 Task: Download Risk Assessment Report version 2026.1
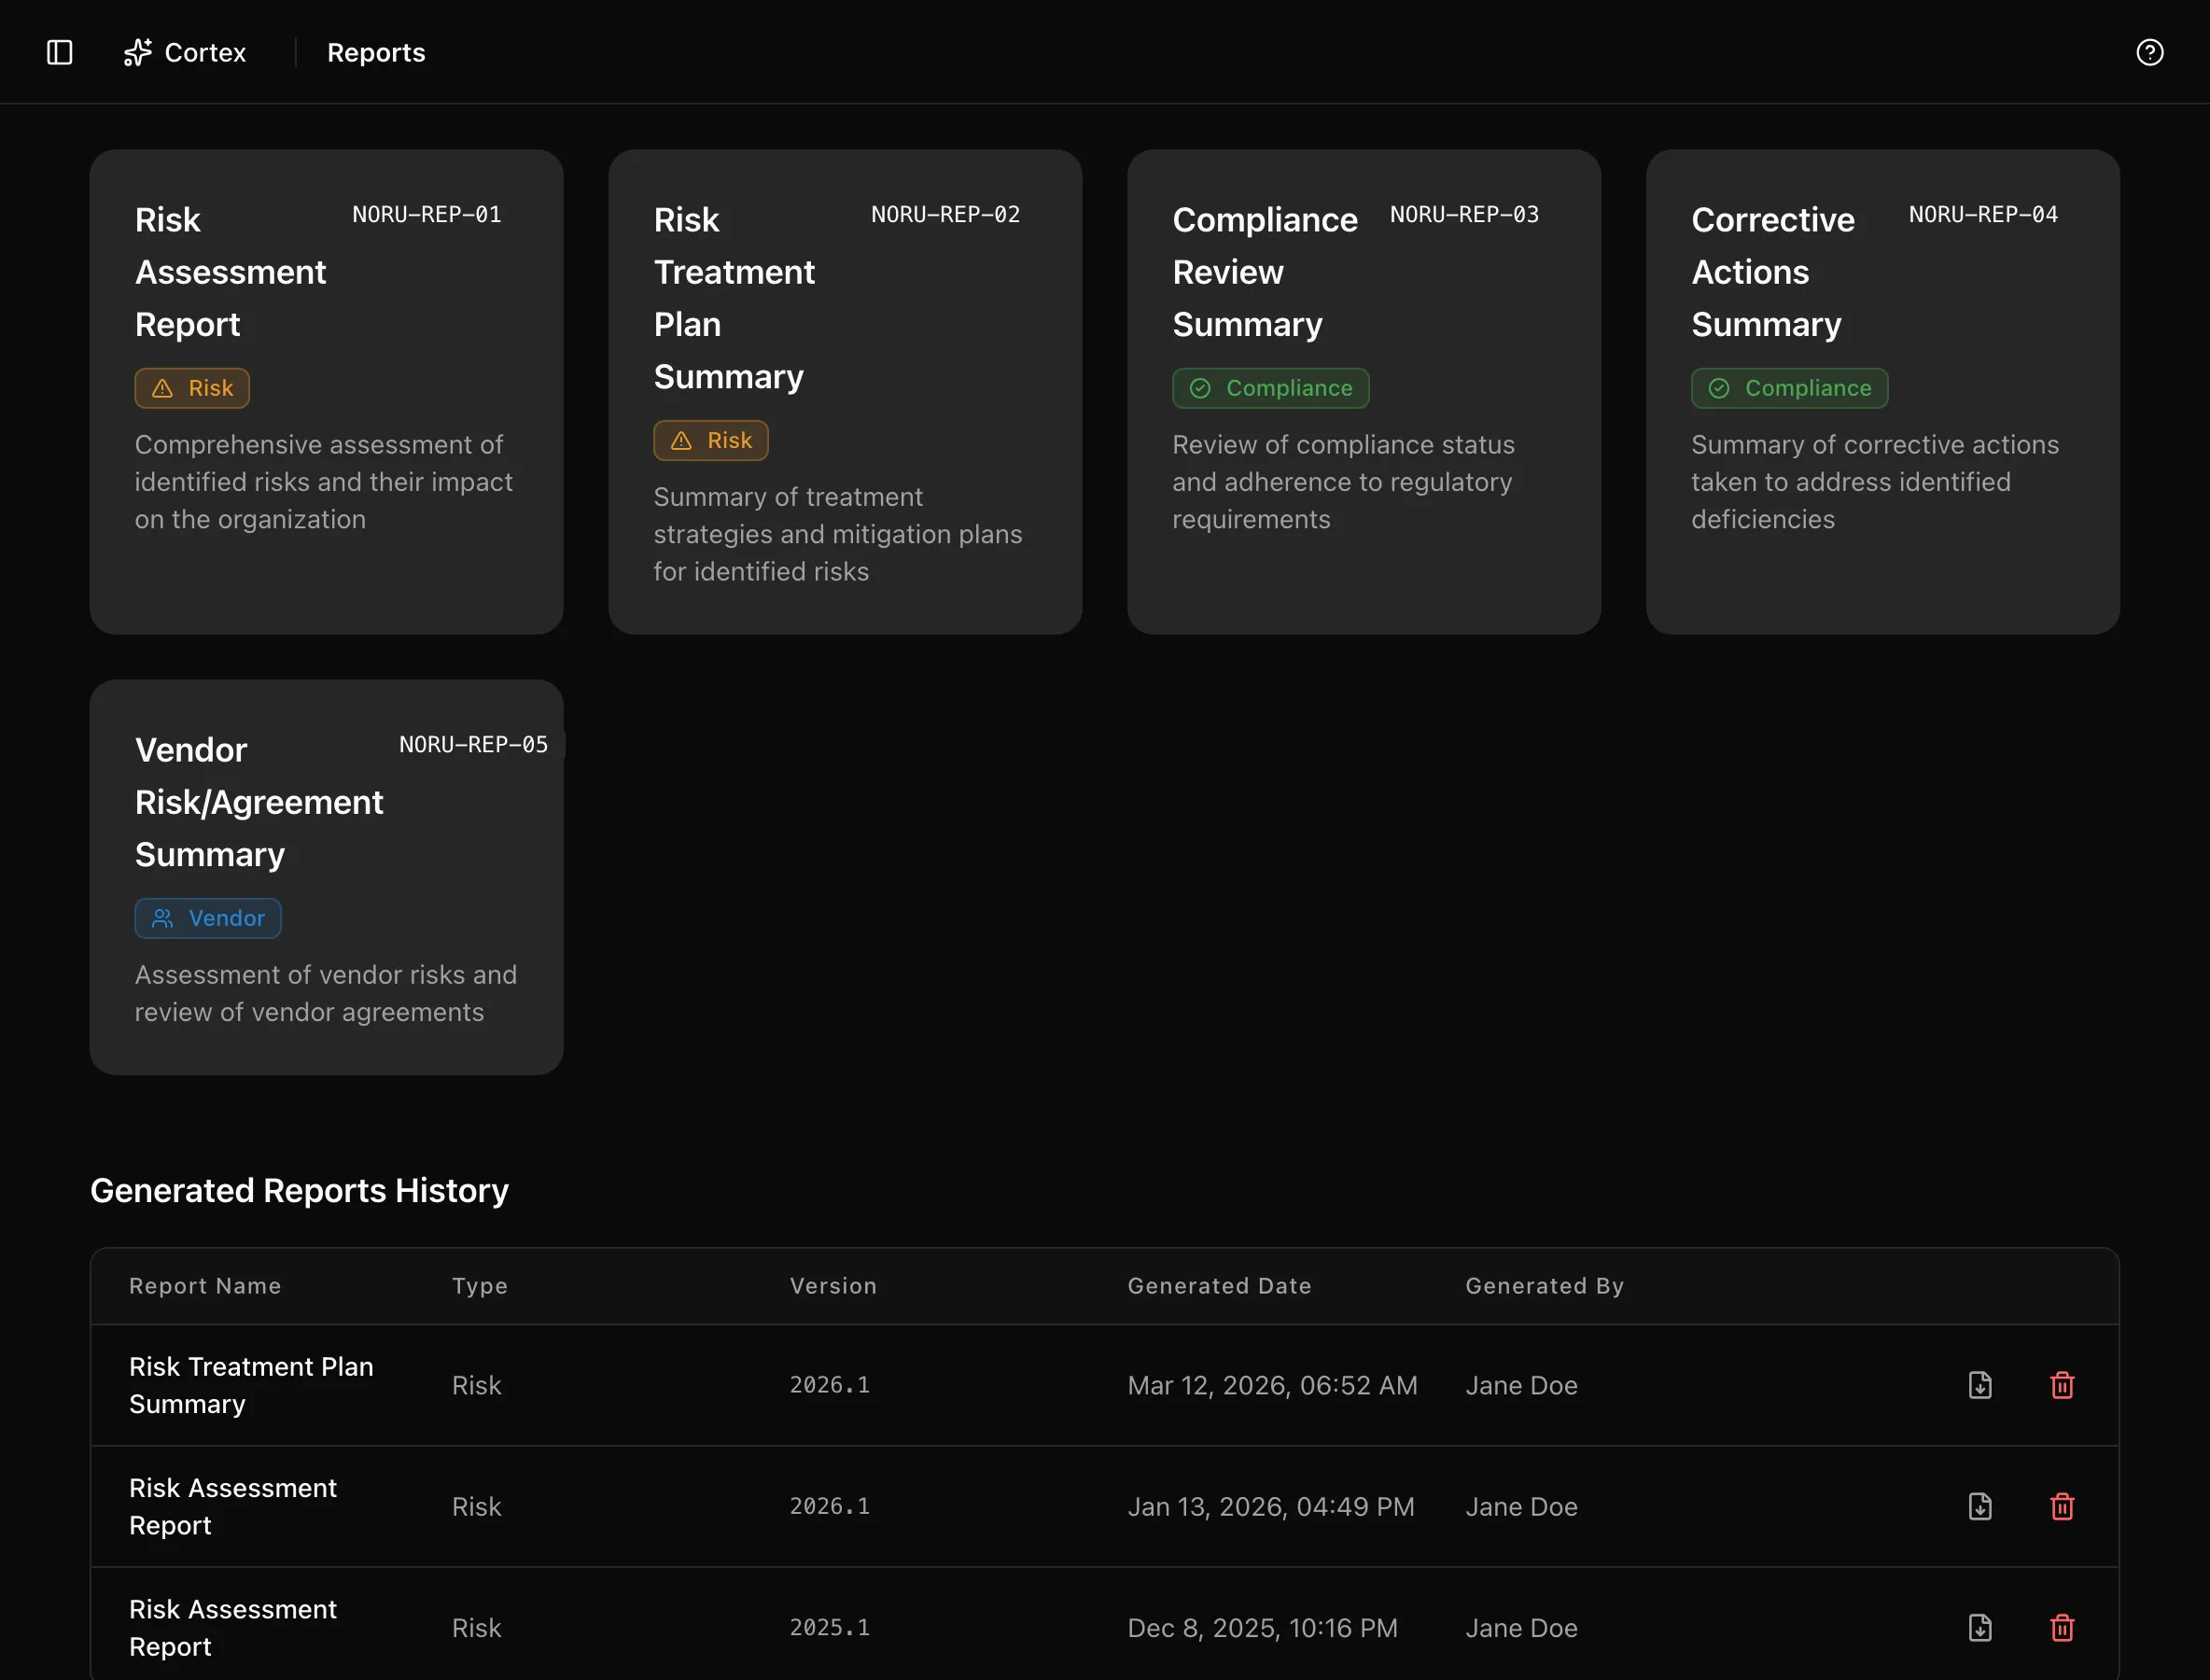point(1980,1506)
